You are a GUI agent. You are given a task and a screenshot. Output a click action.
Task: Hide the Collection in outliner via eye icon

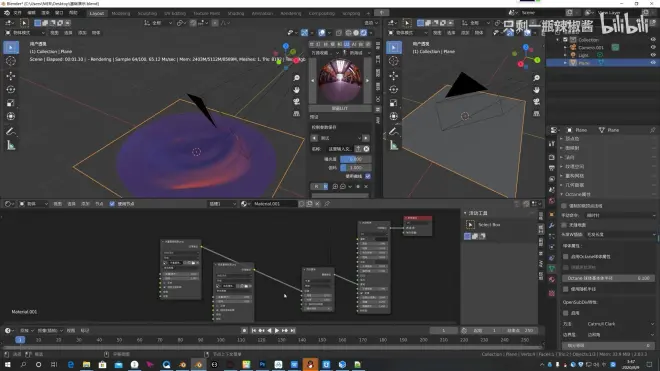coord(653,40)
